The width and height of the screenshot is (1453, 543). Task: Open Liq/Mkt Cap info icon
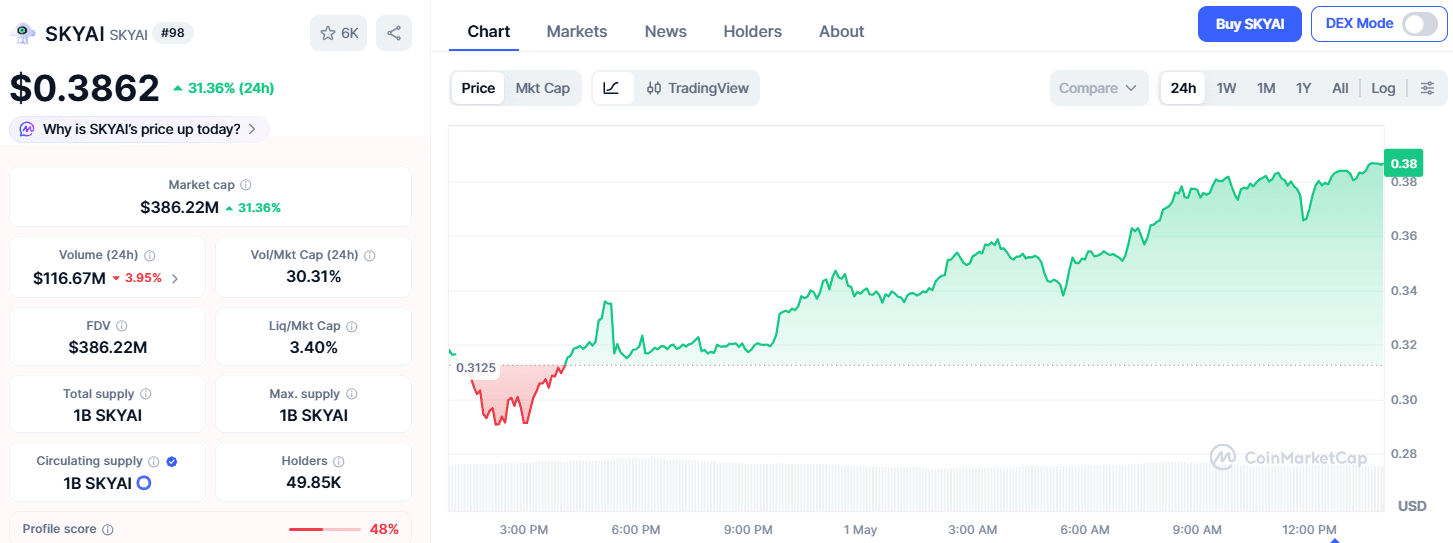(351, 326)
